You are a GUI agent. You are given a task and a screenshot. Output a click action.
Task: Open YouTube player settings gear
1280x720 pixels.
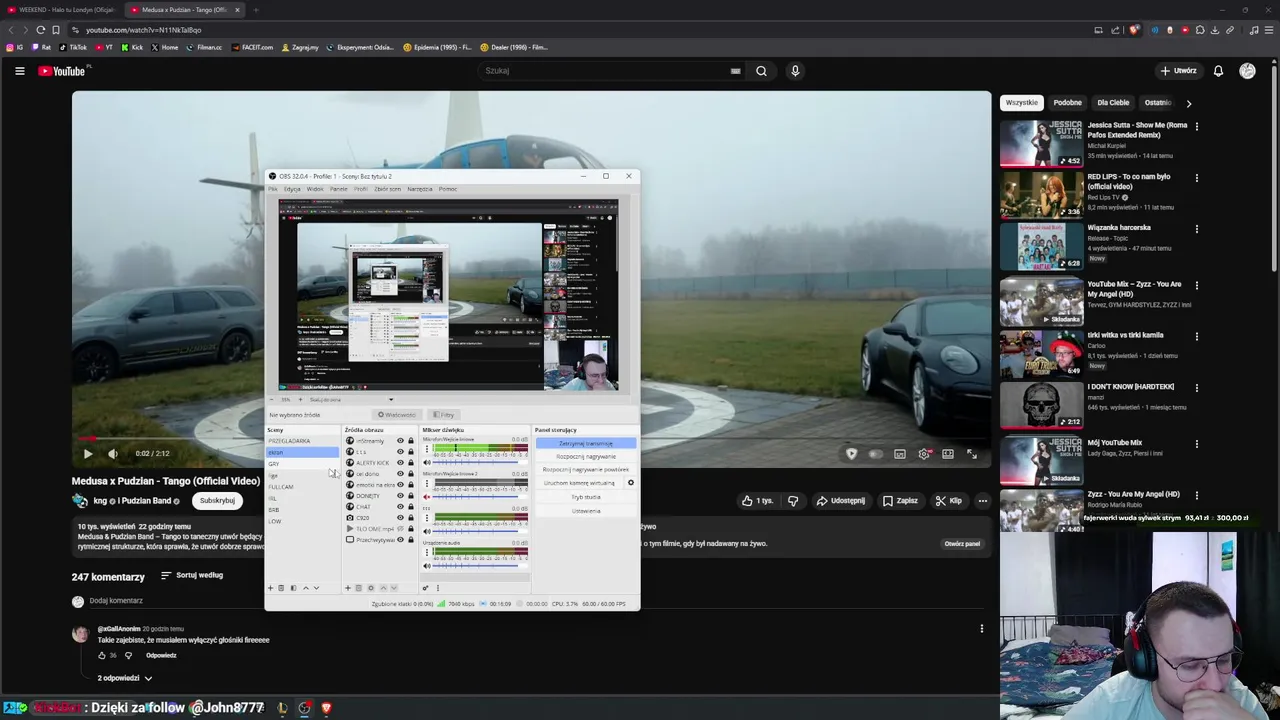(924, 454)
